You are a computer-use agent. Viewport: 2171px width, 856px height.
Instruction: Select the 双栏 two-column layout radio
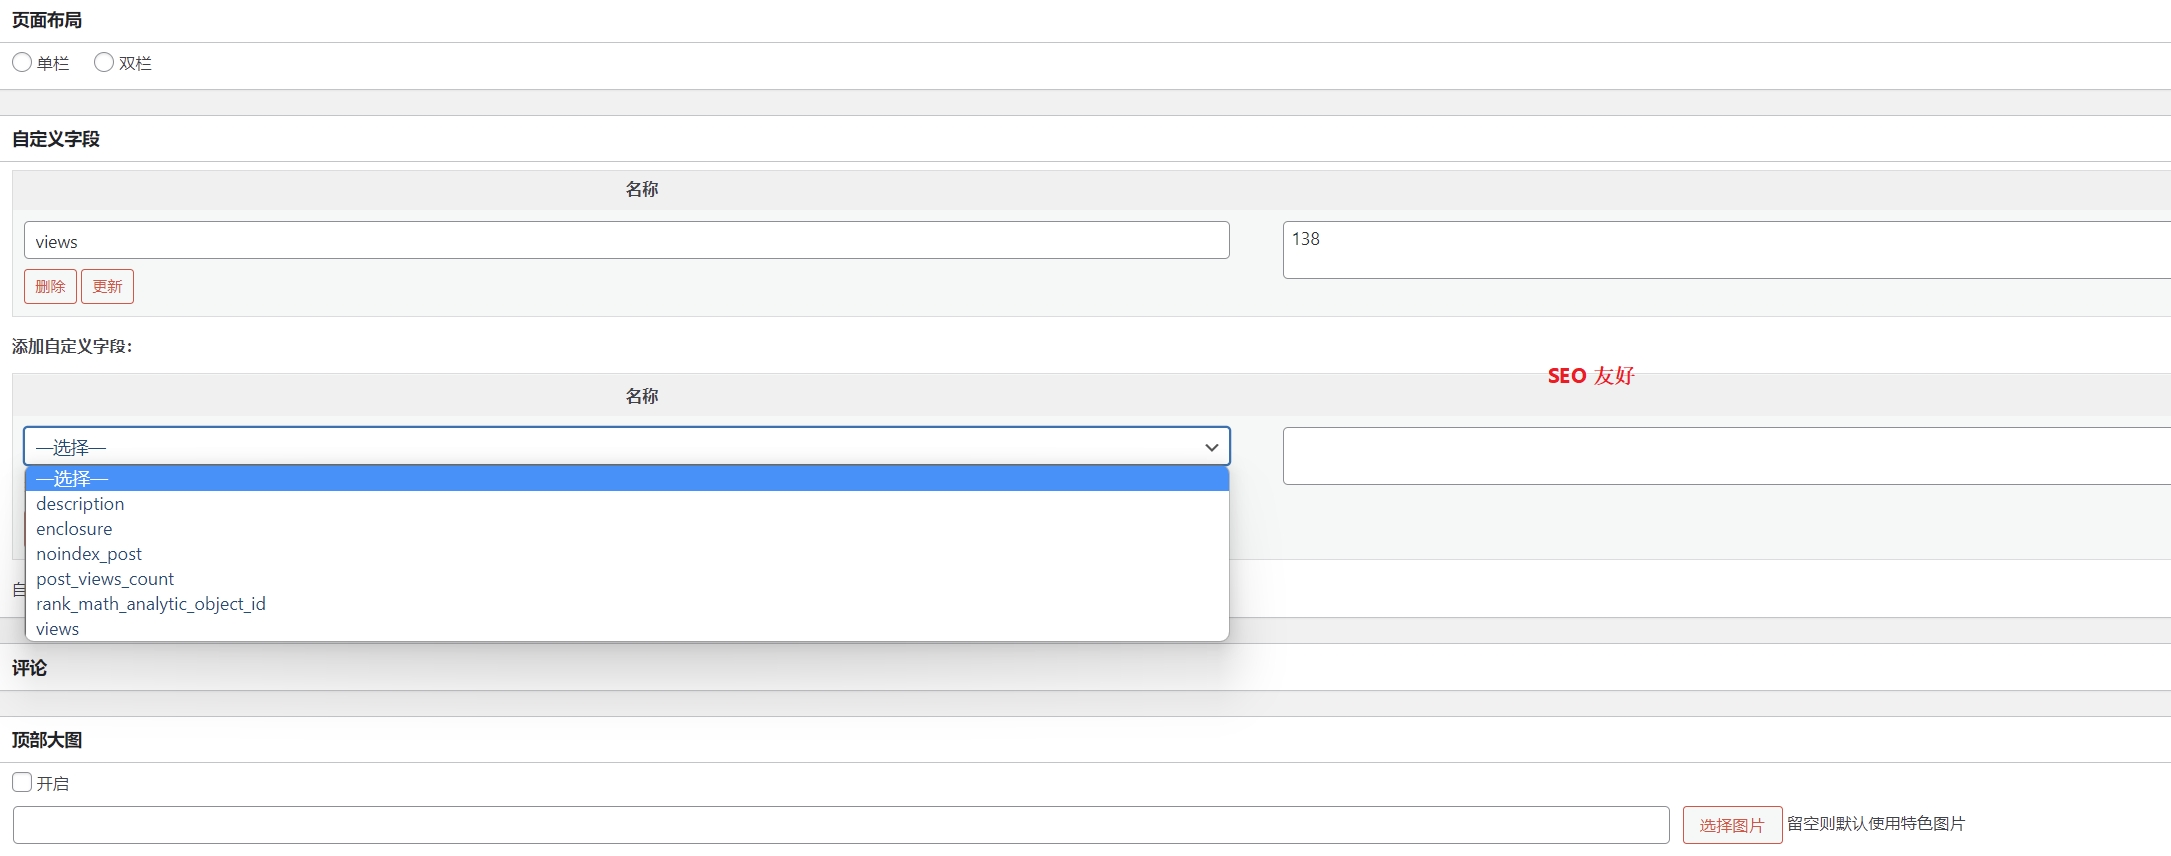[x=104, y=62]
